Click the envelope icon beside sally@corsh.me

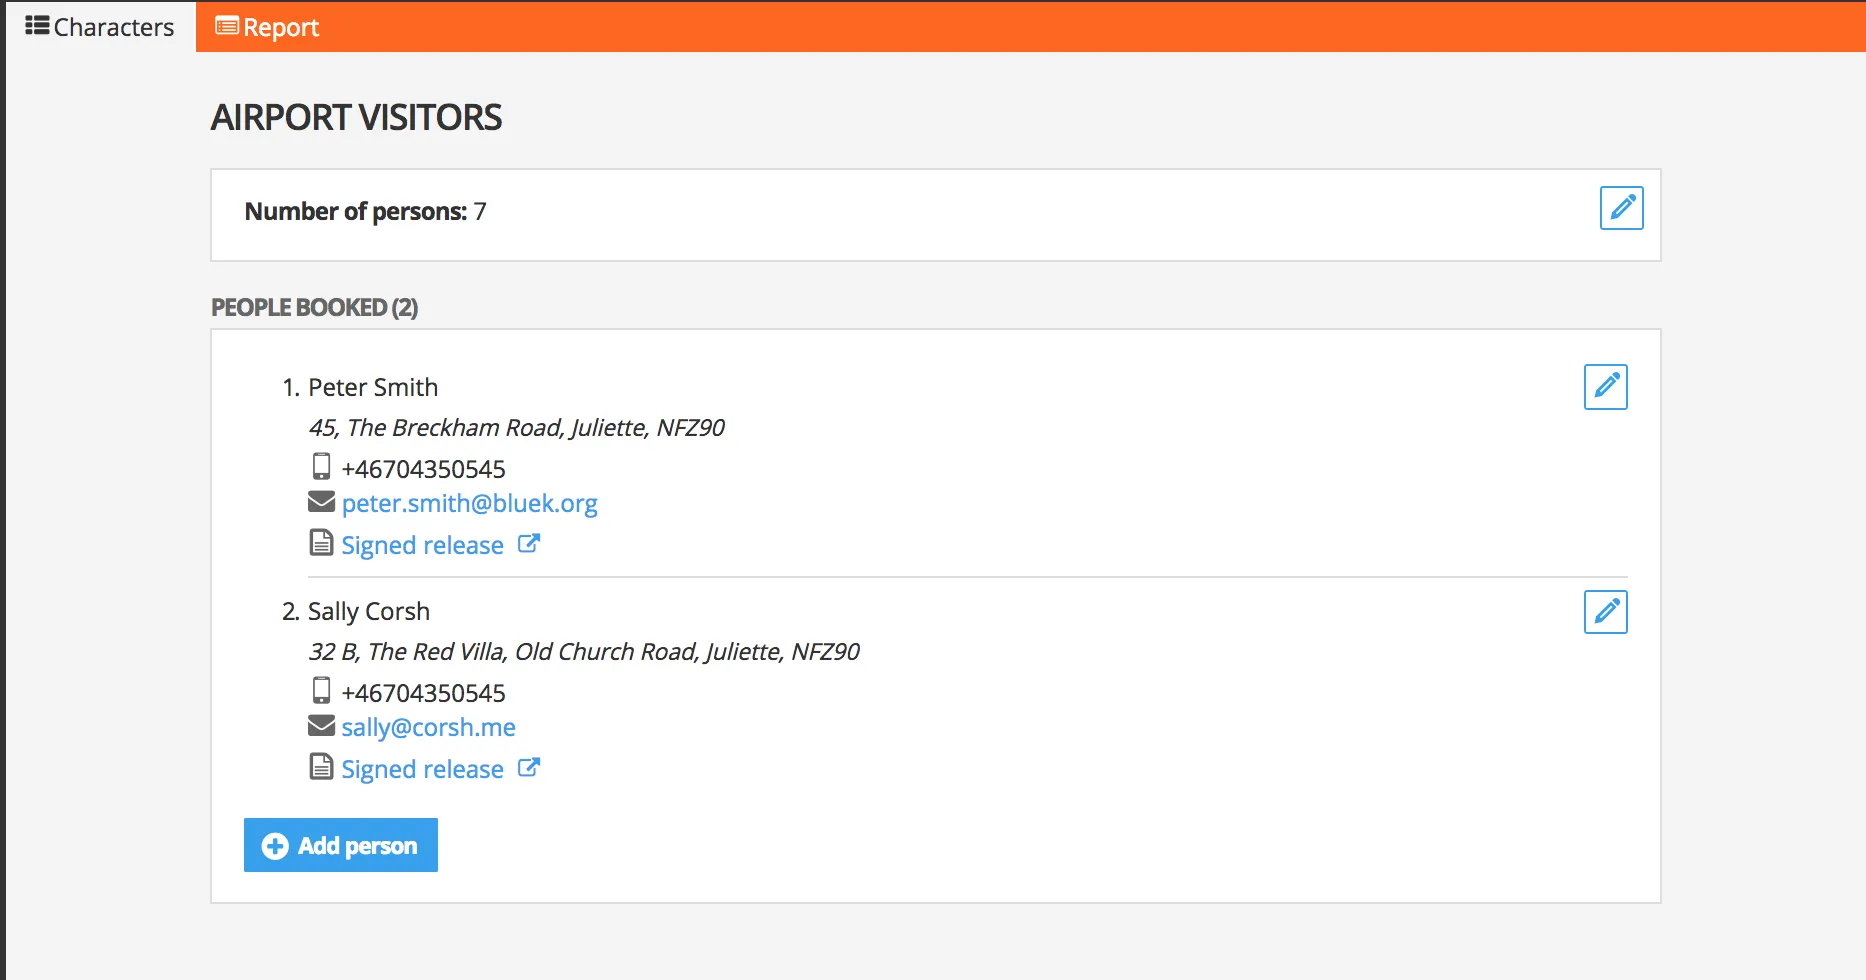click(321, 725)
